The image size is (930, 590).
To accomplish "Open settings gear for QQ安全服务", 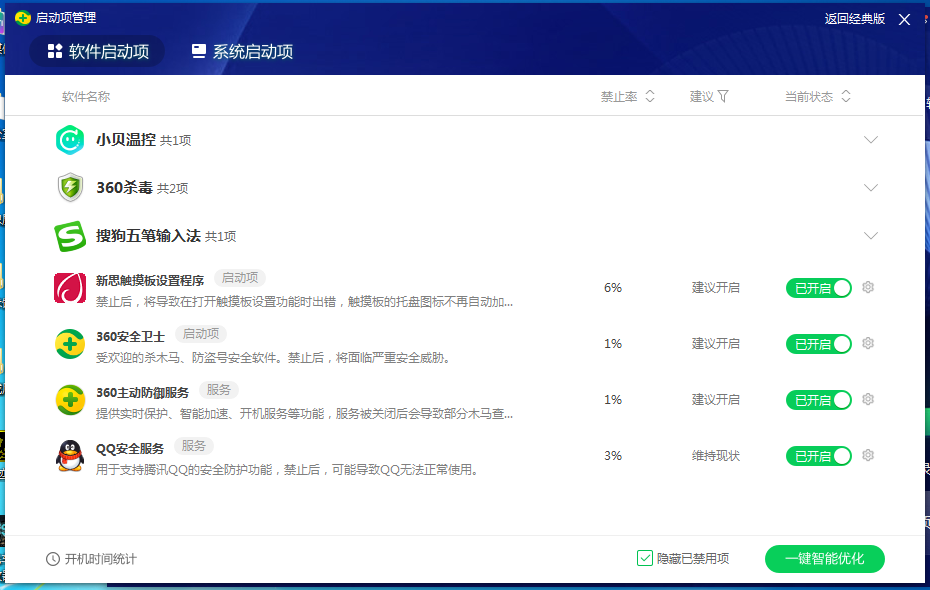I will tap(868, 455).
